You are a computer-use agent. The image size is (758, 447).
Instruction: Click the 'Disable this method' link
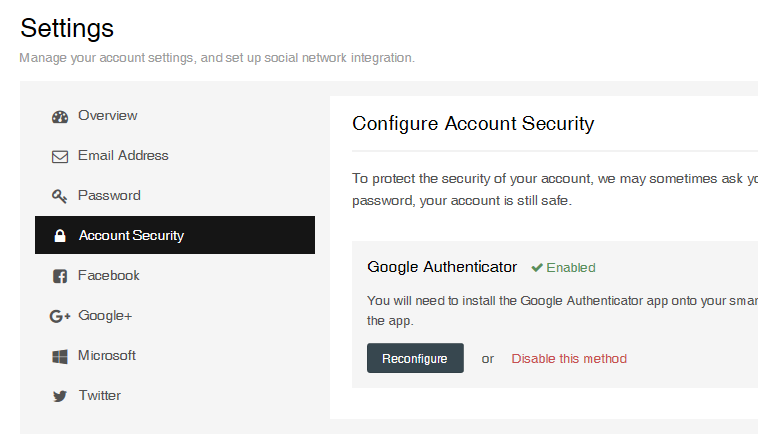569,358
